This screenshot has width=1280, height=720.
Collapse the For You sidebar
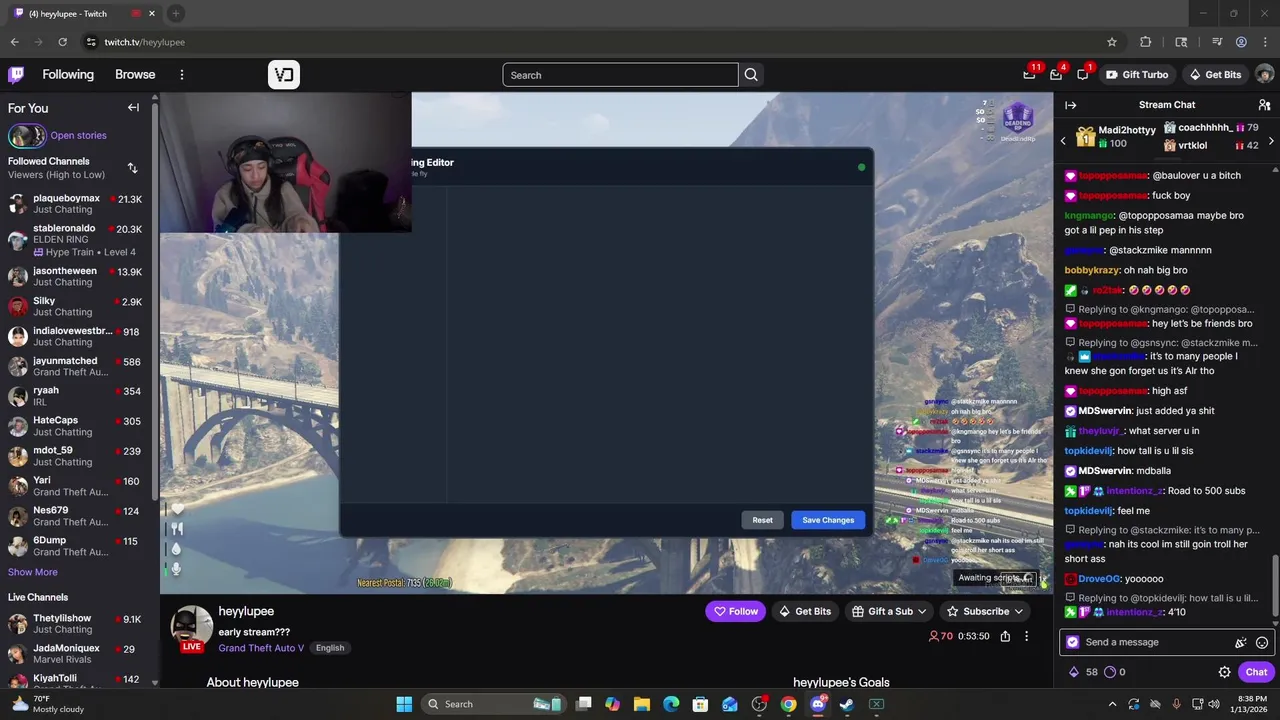pos(133,108)
